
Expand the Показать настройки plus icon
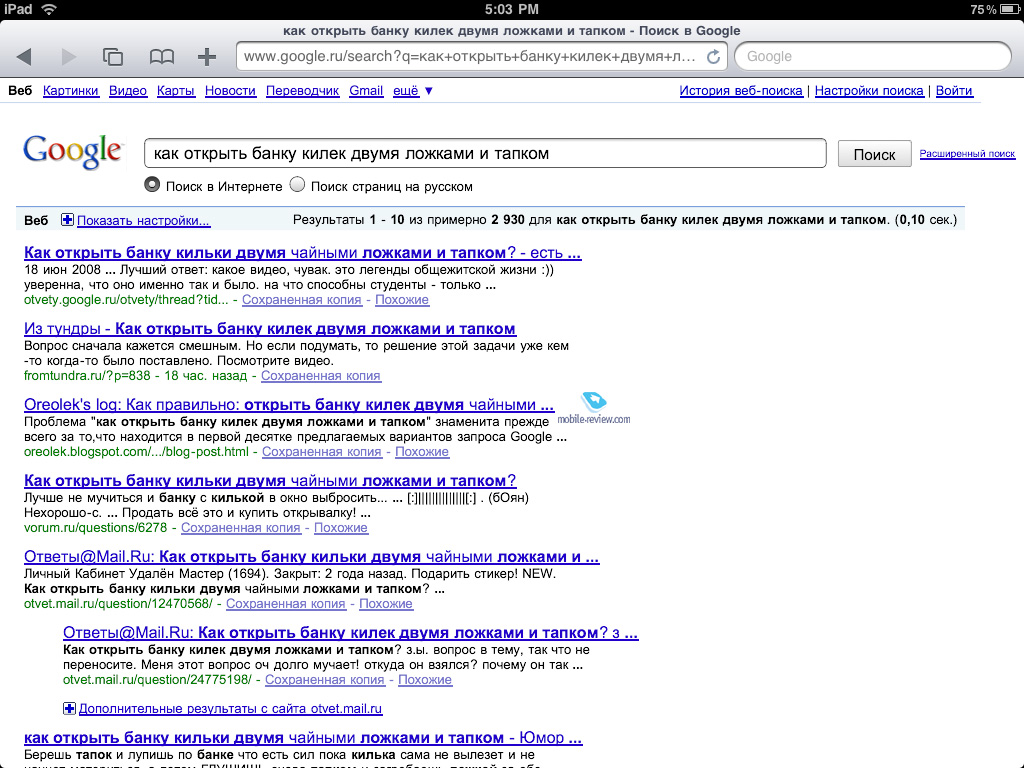67,220
